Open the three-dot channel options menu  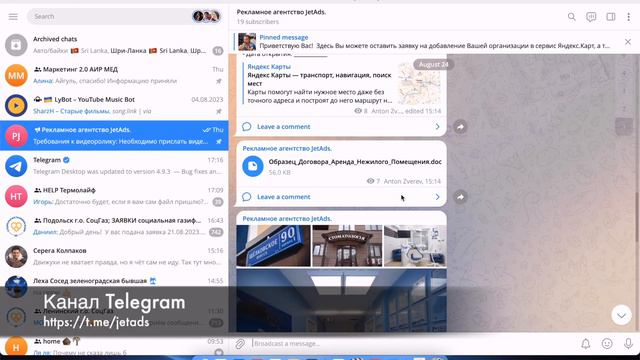pyautogui.click(x=629, y=17)
